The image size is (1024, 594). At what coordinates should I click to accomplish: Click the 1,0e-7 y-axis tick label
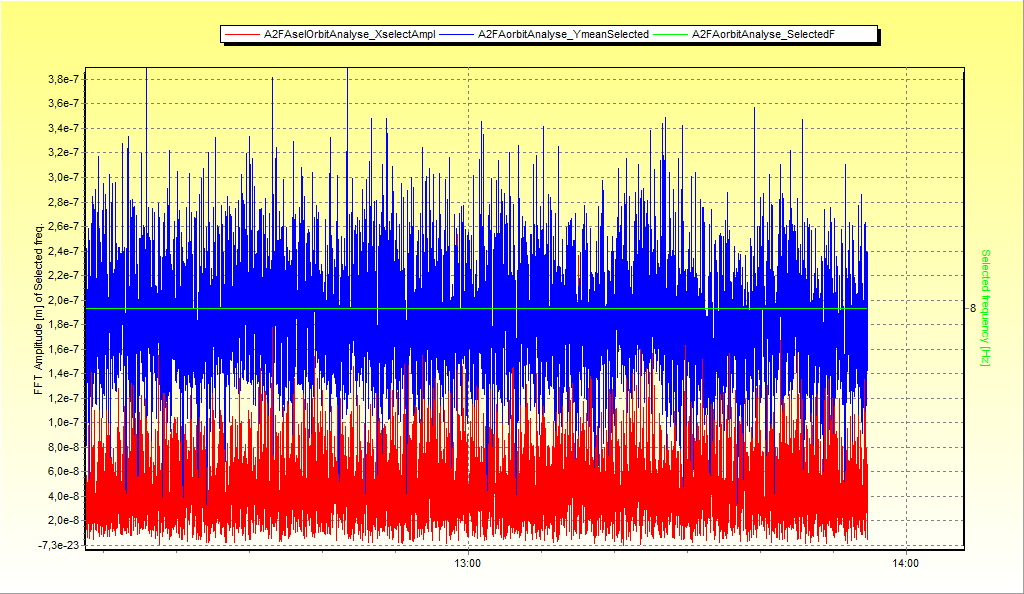(64, 422)
